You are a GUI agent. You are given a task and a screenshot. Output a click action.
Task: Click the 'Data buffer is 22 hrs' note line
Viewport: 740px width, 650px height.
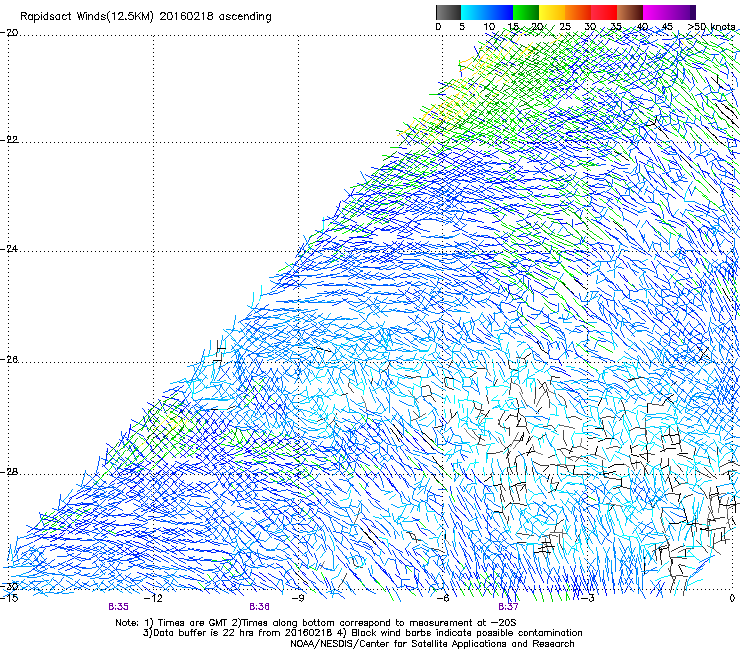click(362, 633)
